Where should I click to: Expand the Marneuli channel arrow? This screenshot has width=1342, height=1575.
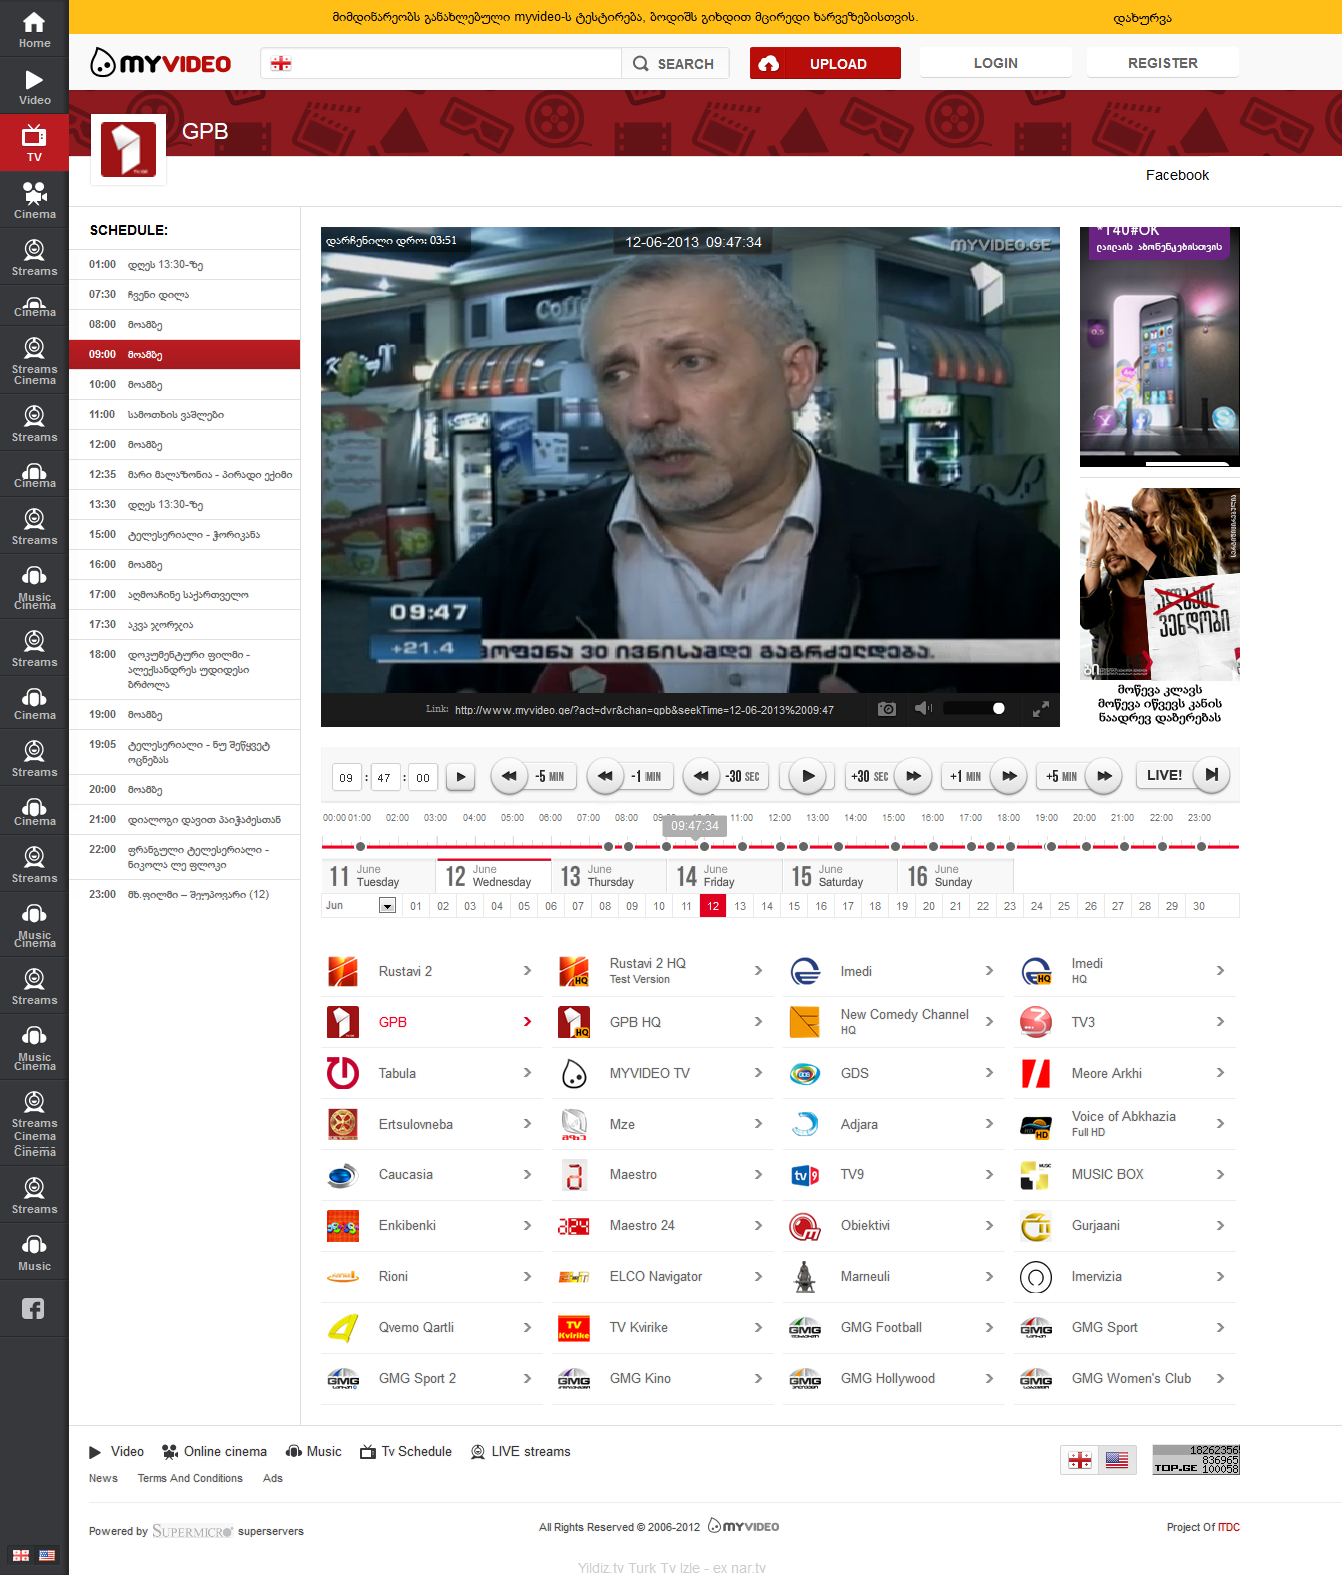tap(989, 1276)
